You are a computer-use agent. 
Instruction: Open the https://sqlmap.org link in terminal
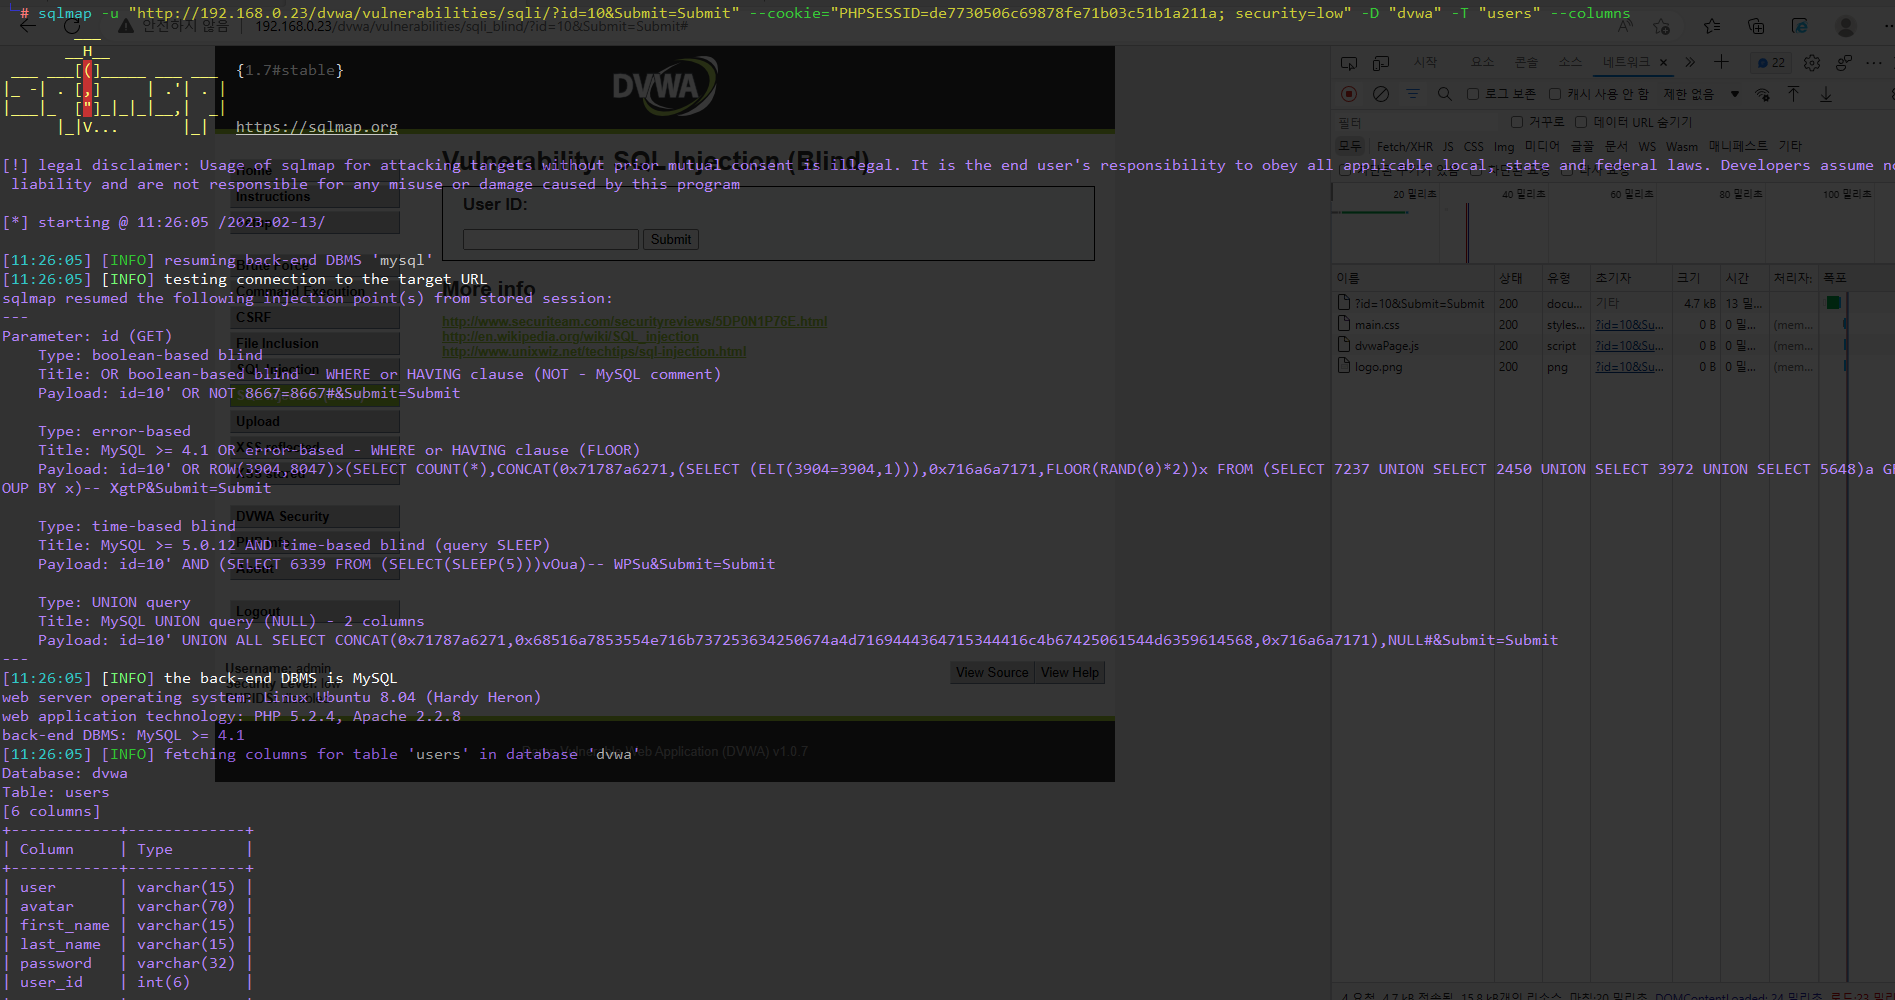(x=317, y=127)
